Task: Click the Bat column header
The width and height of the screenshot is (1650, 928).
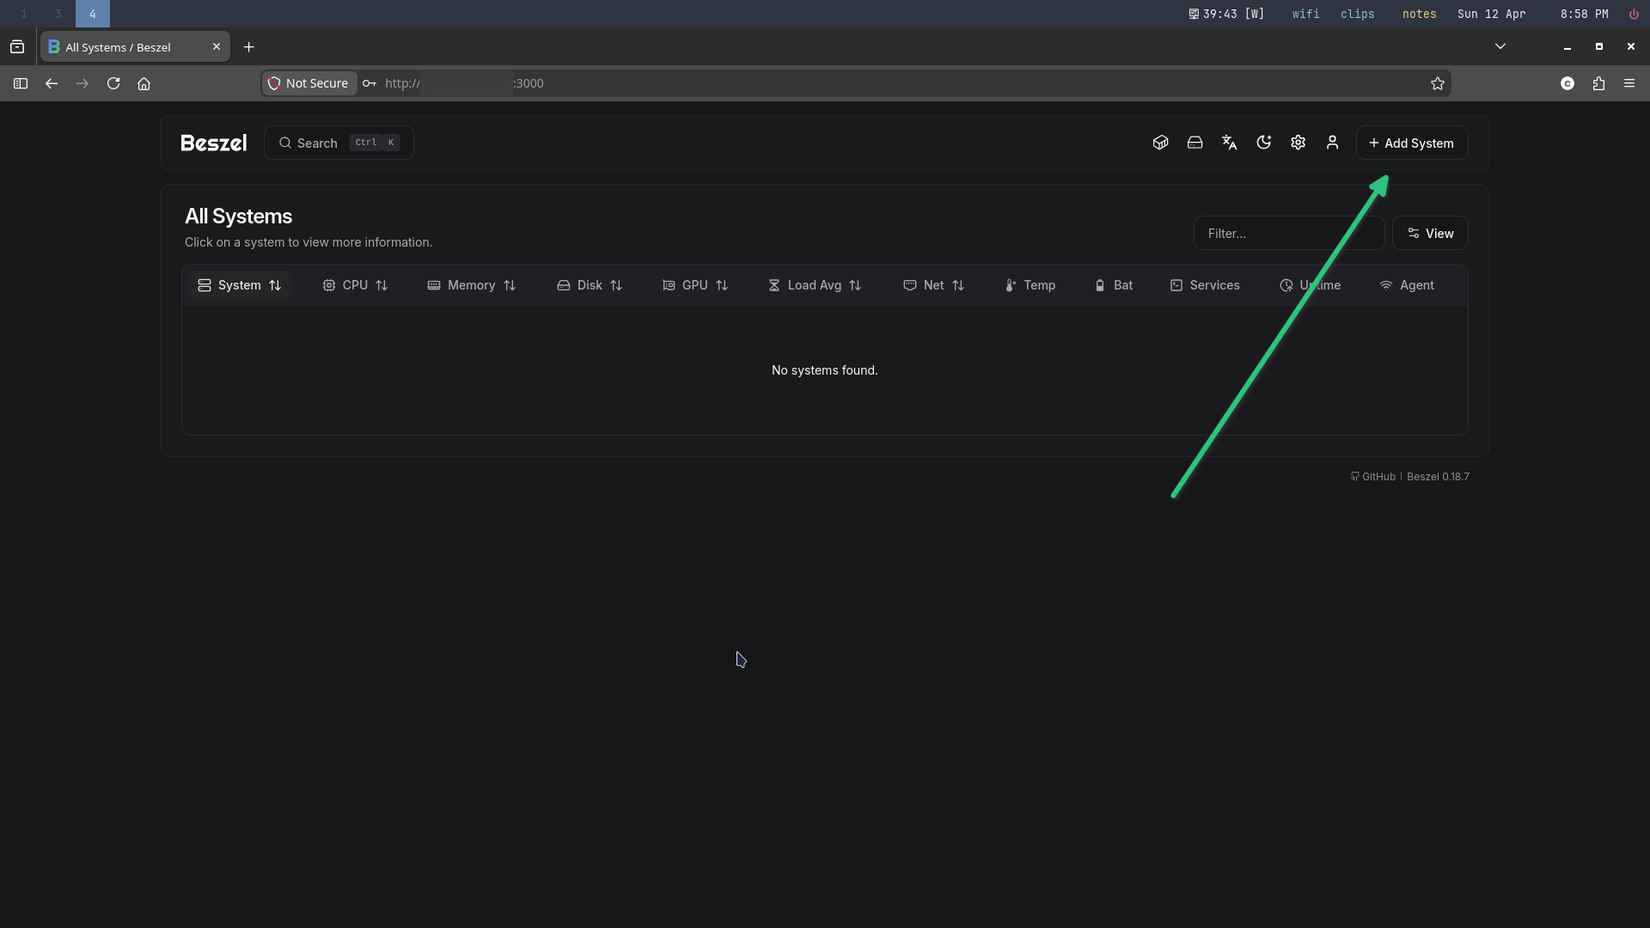Action: 1114,285
